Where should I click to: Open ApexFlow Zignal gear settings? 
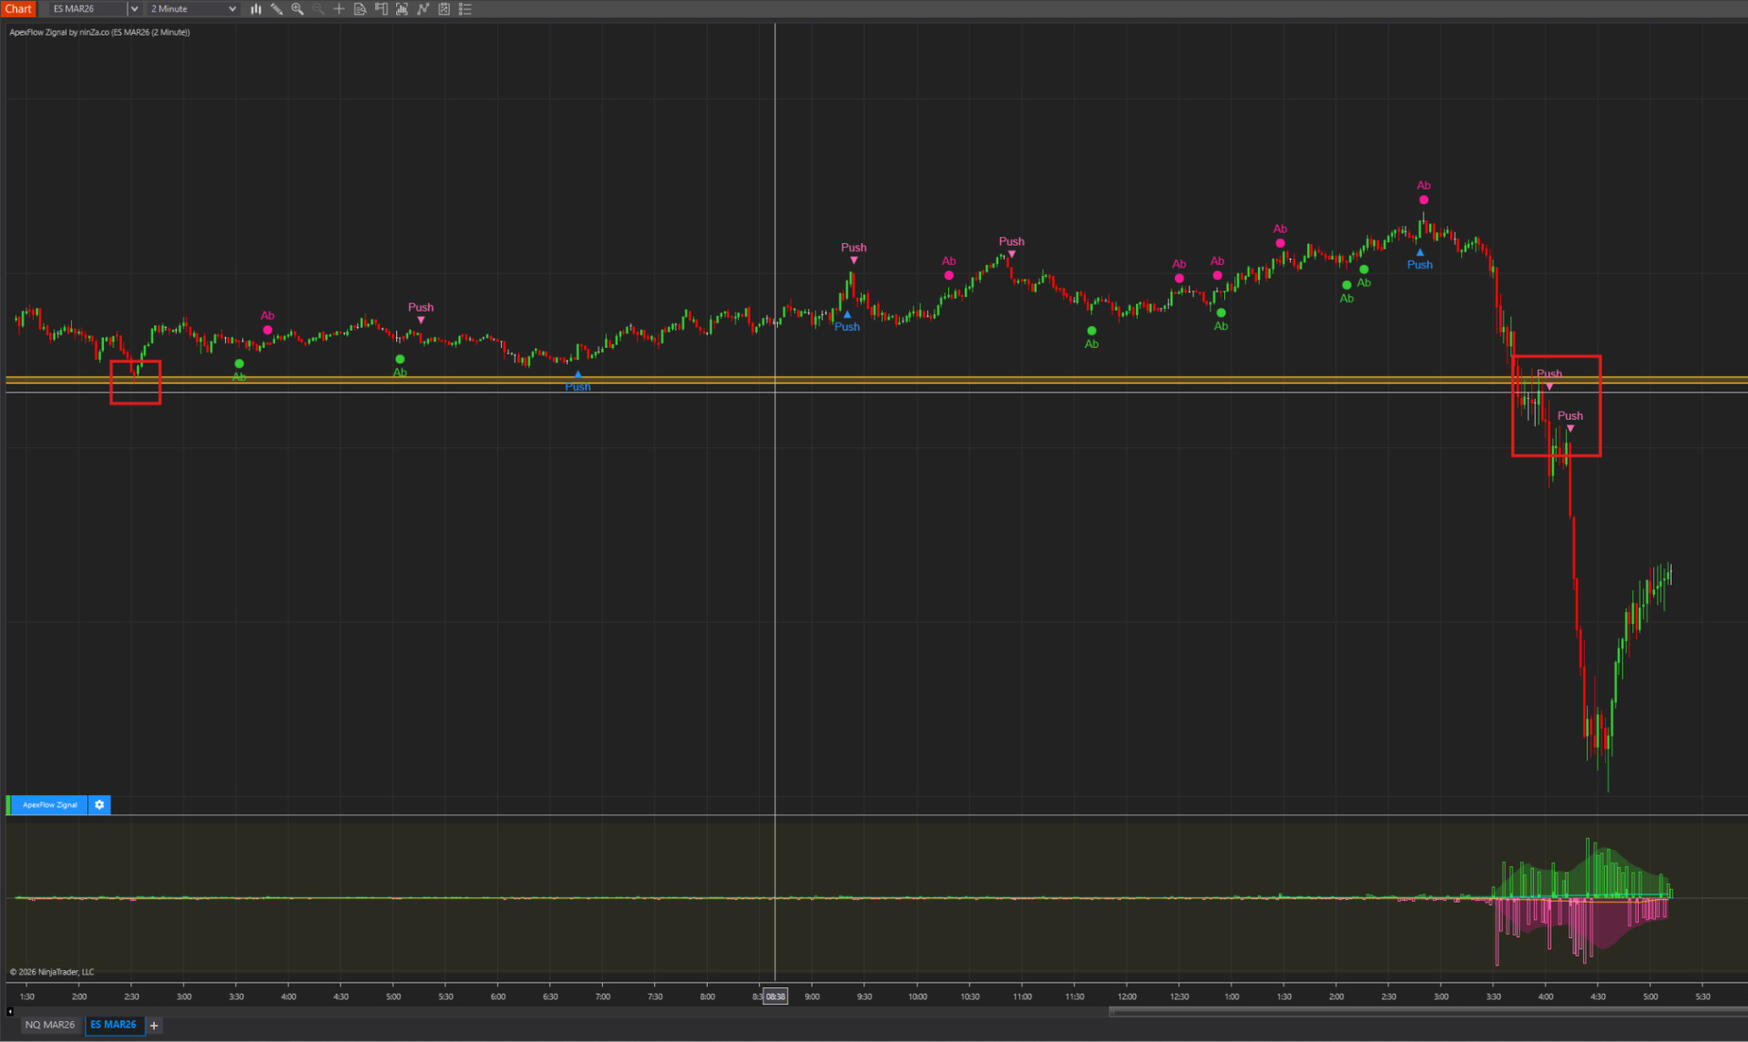coord(99,805)
